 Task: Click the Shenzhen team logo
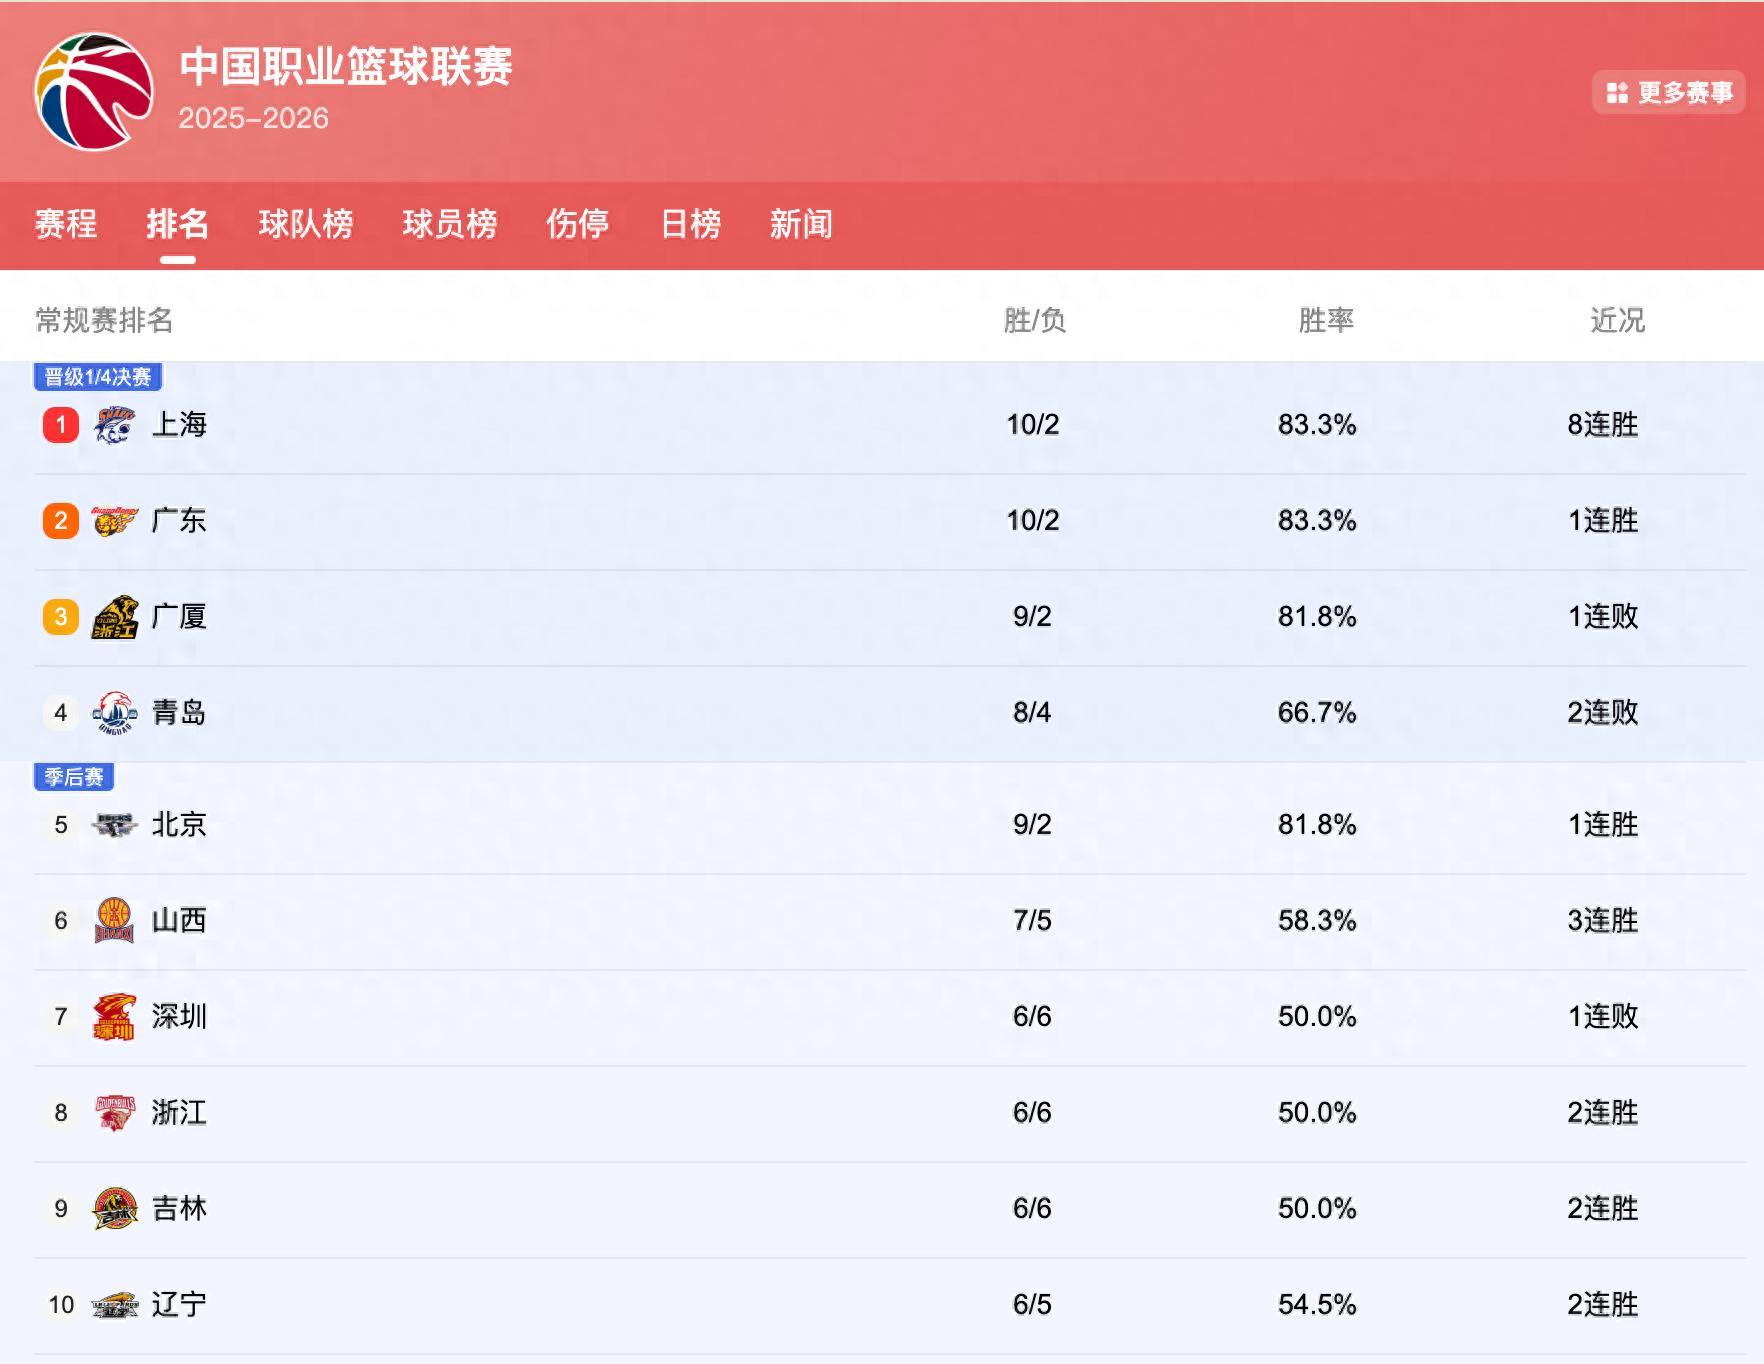coord(114,1017)
